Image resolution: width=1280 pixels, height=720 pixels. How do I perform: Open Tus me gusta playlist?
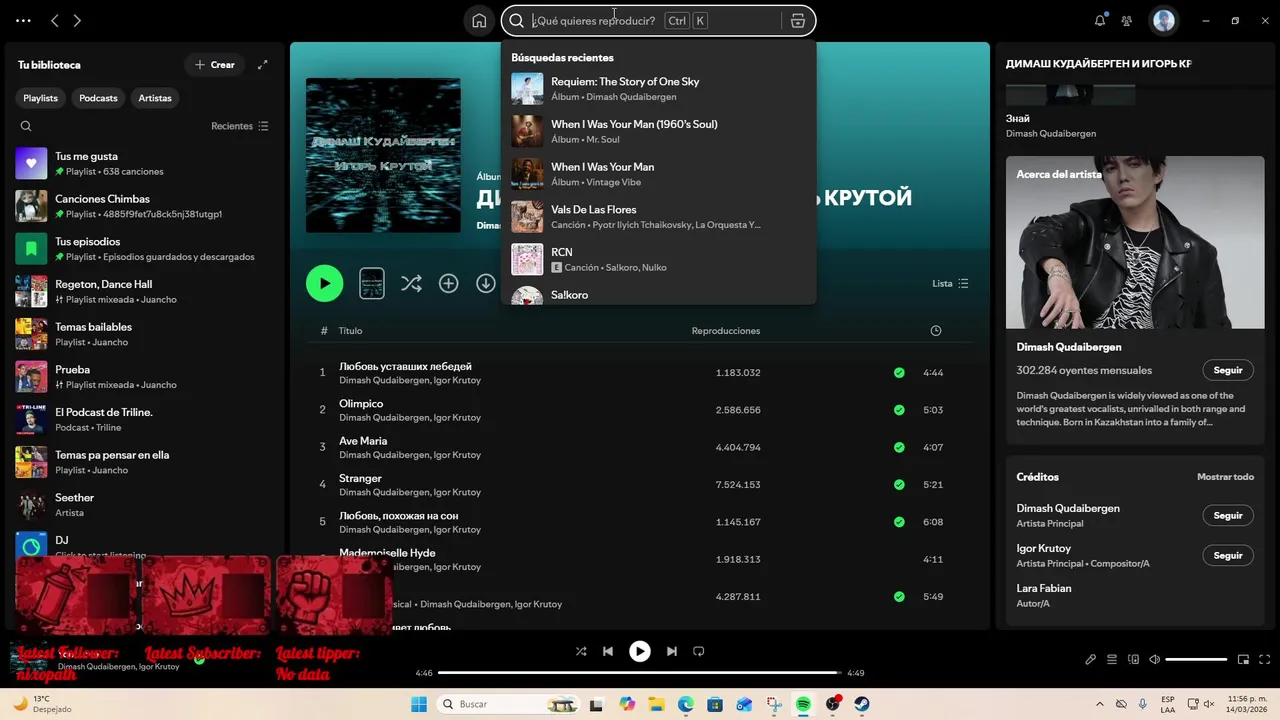tap(143, 163)
